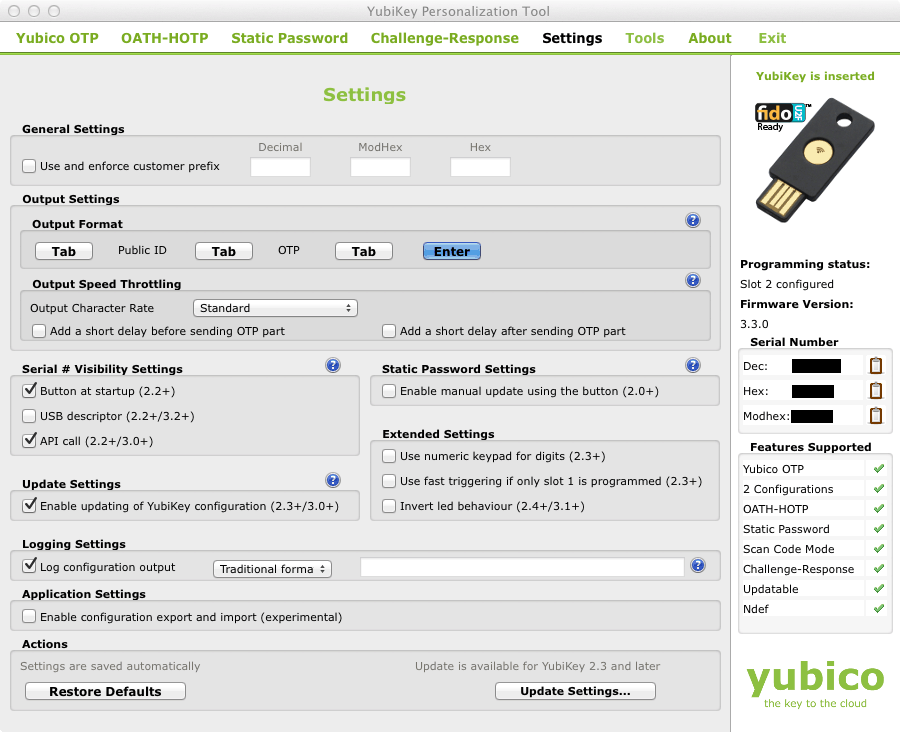
Task: Click the Challenge-Response supported checkmark
Action: (878, 569)
